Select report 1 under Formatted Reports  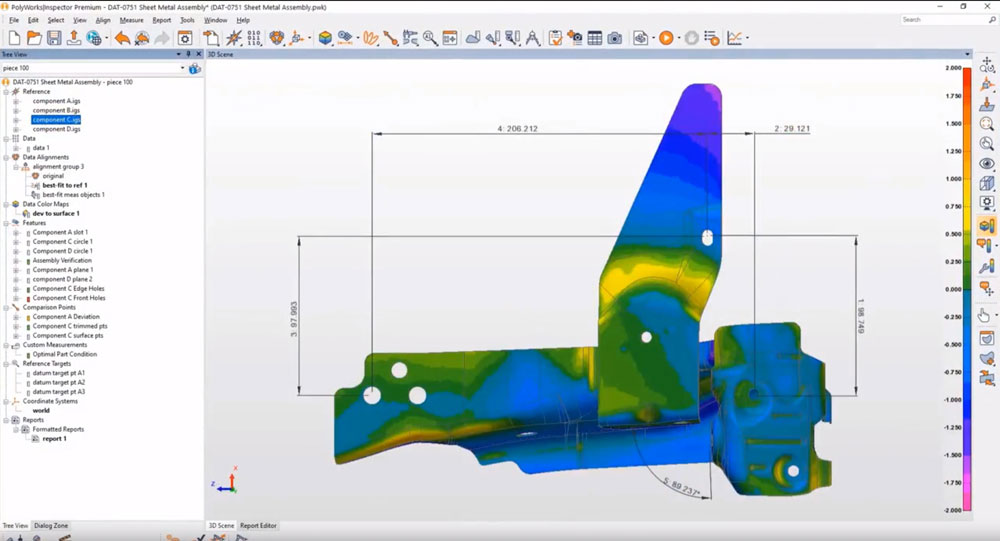click(x=54, y=439)
